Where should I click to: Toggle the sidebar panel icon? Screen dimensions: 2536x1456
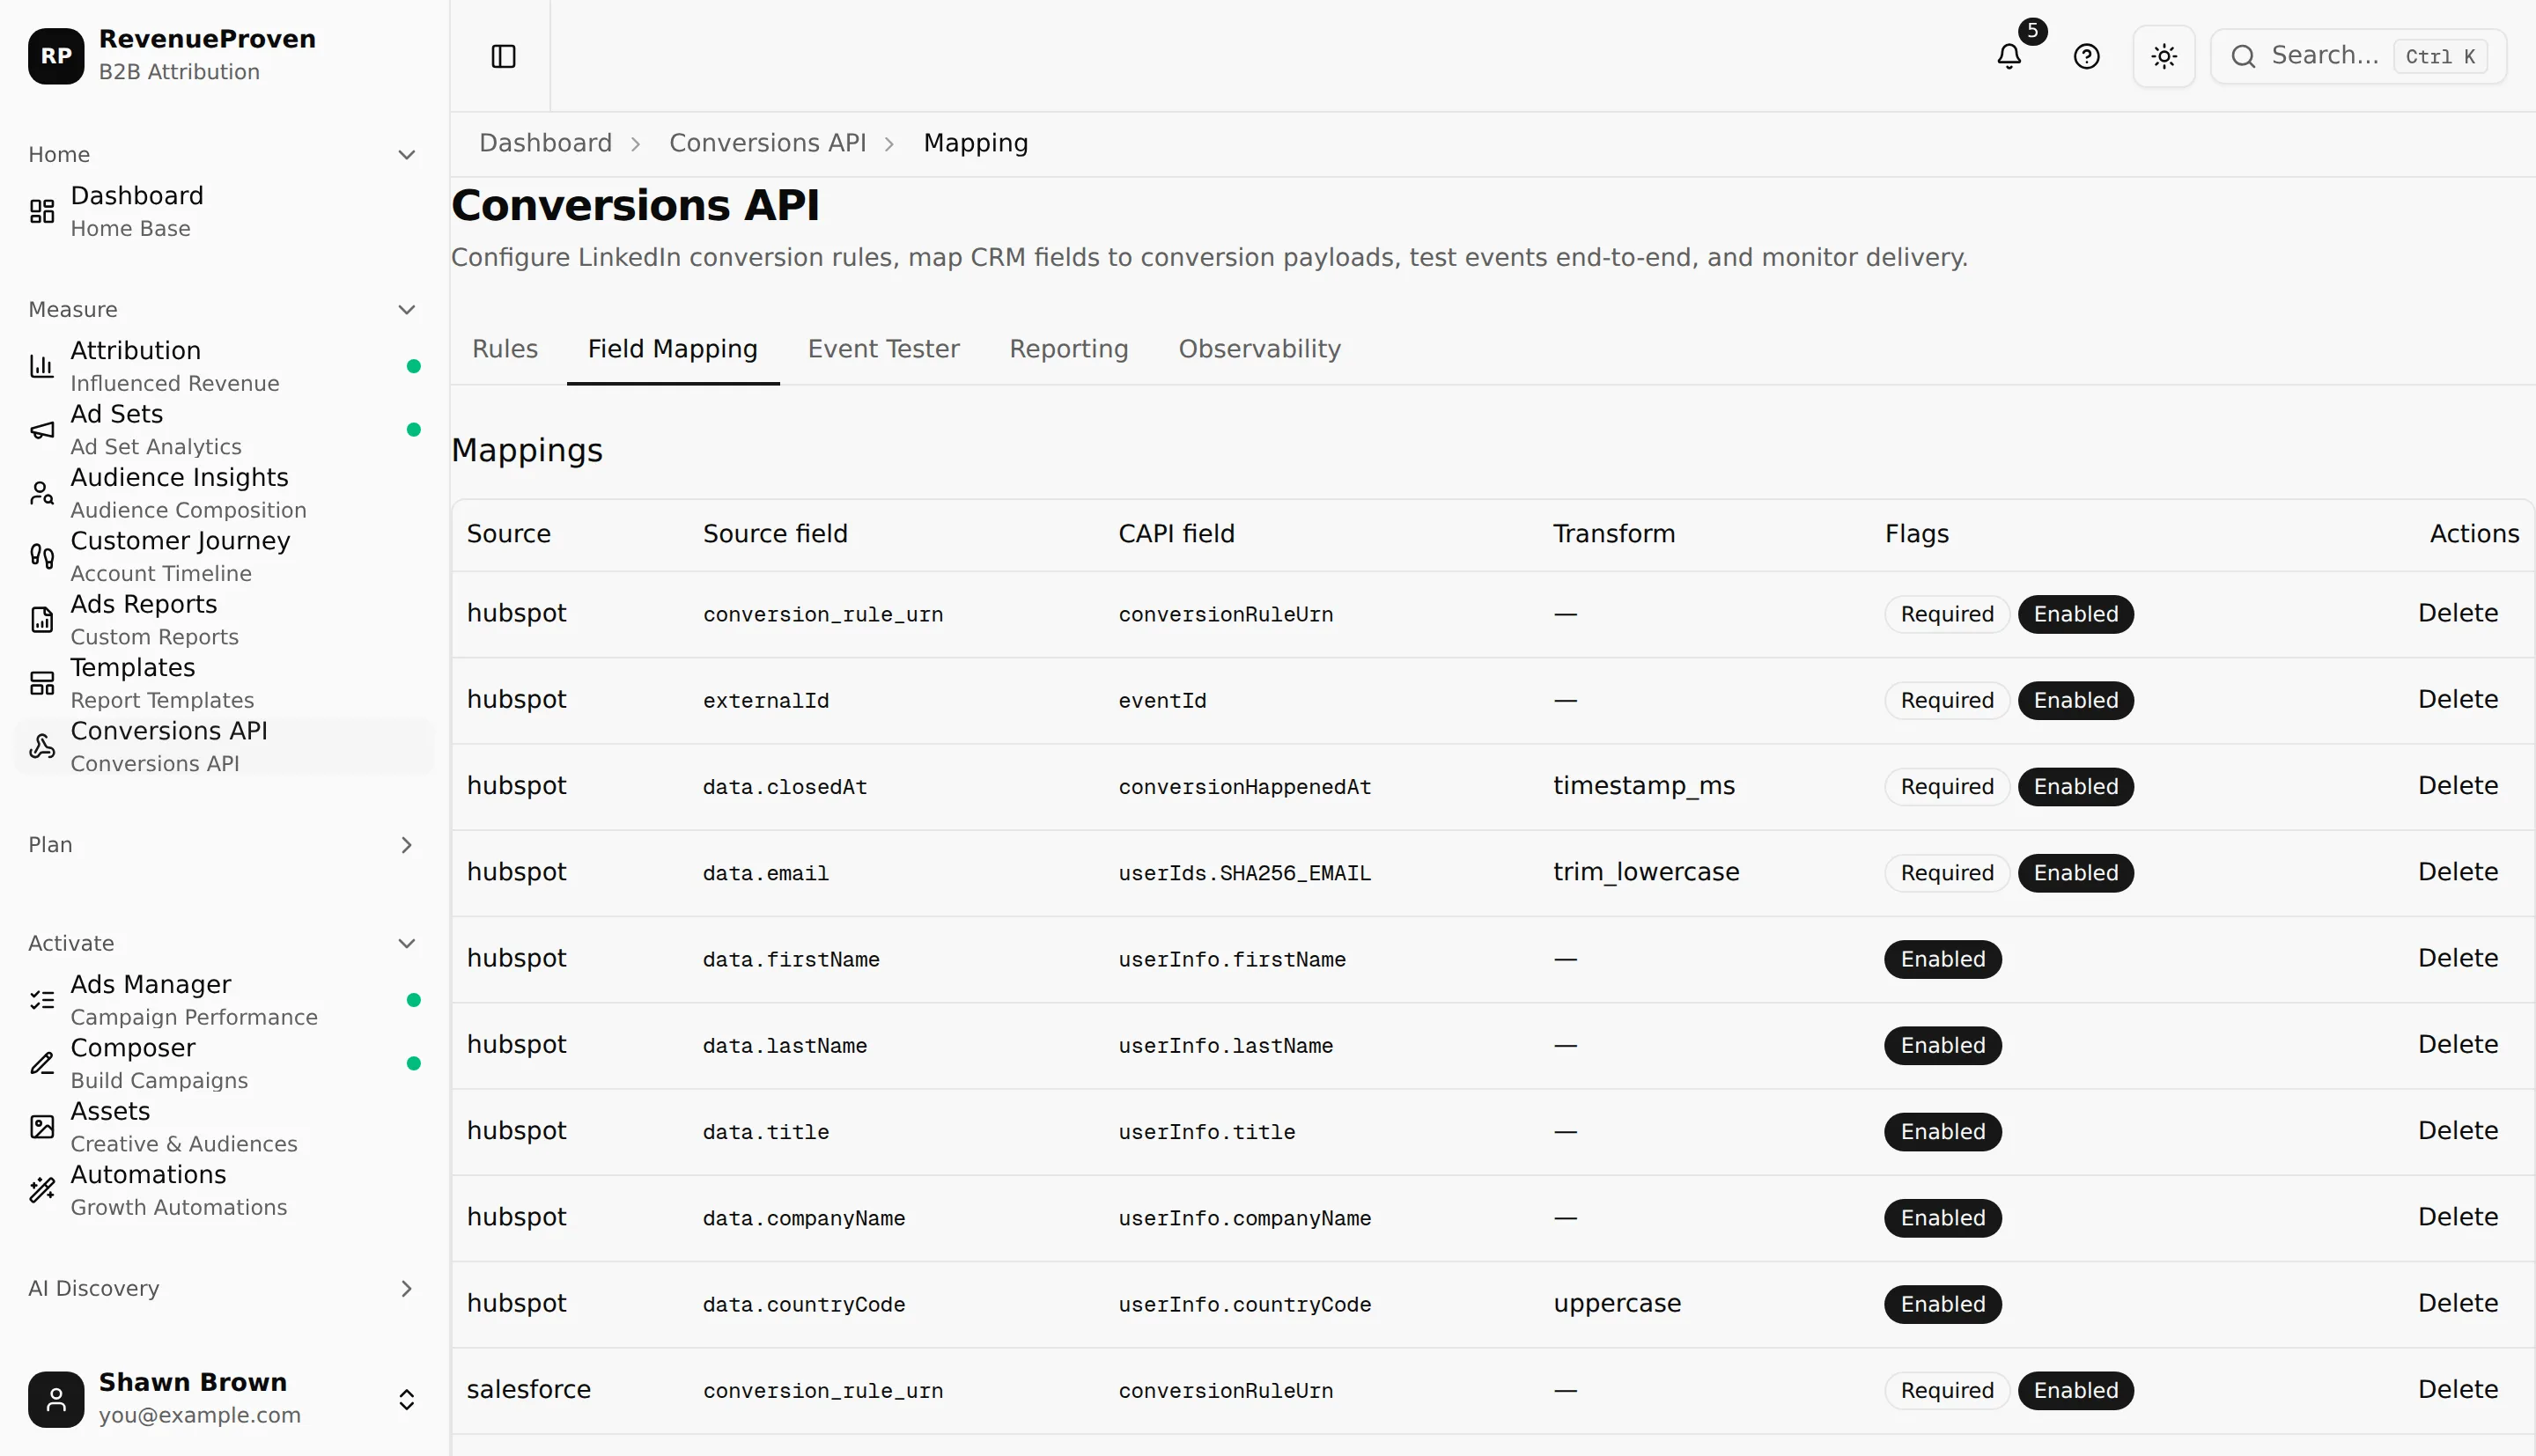pos(503,56)
